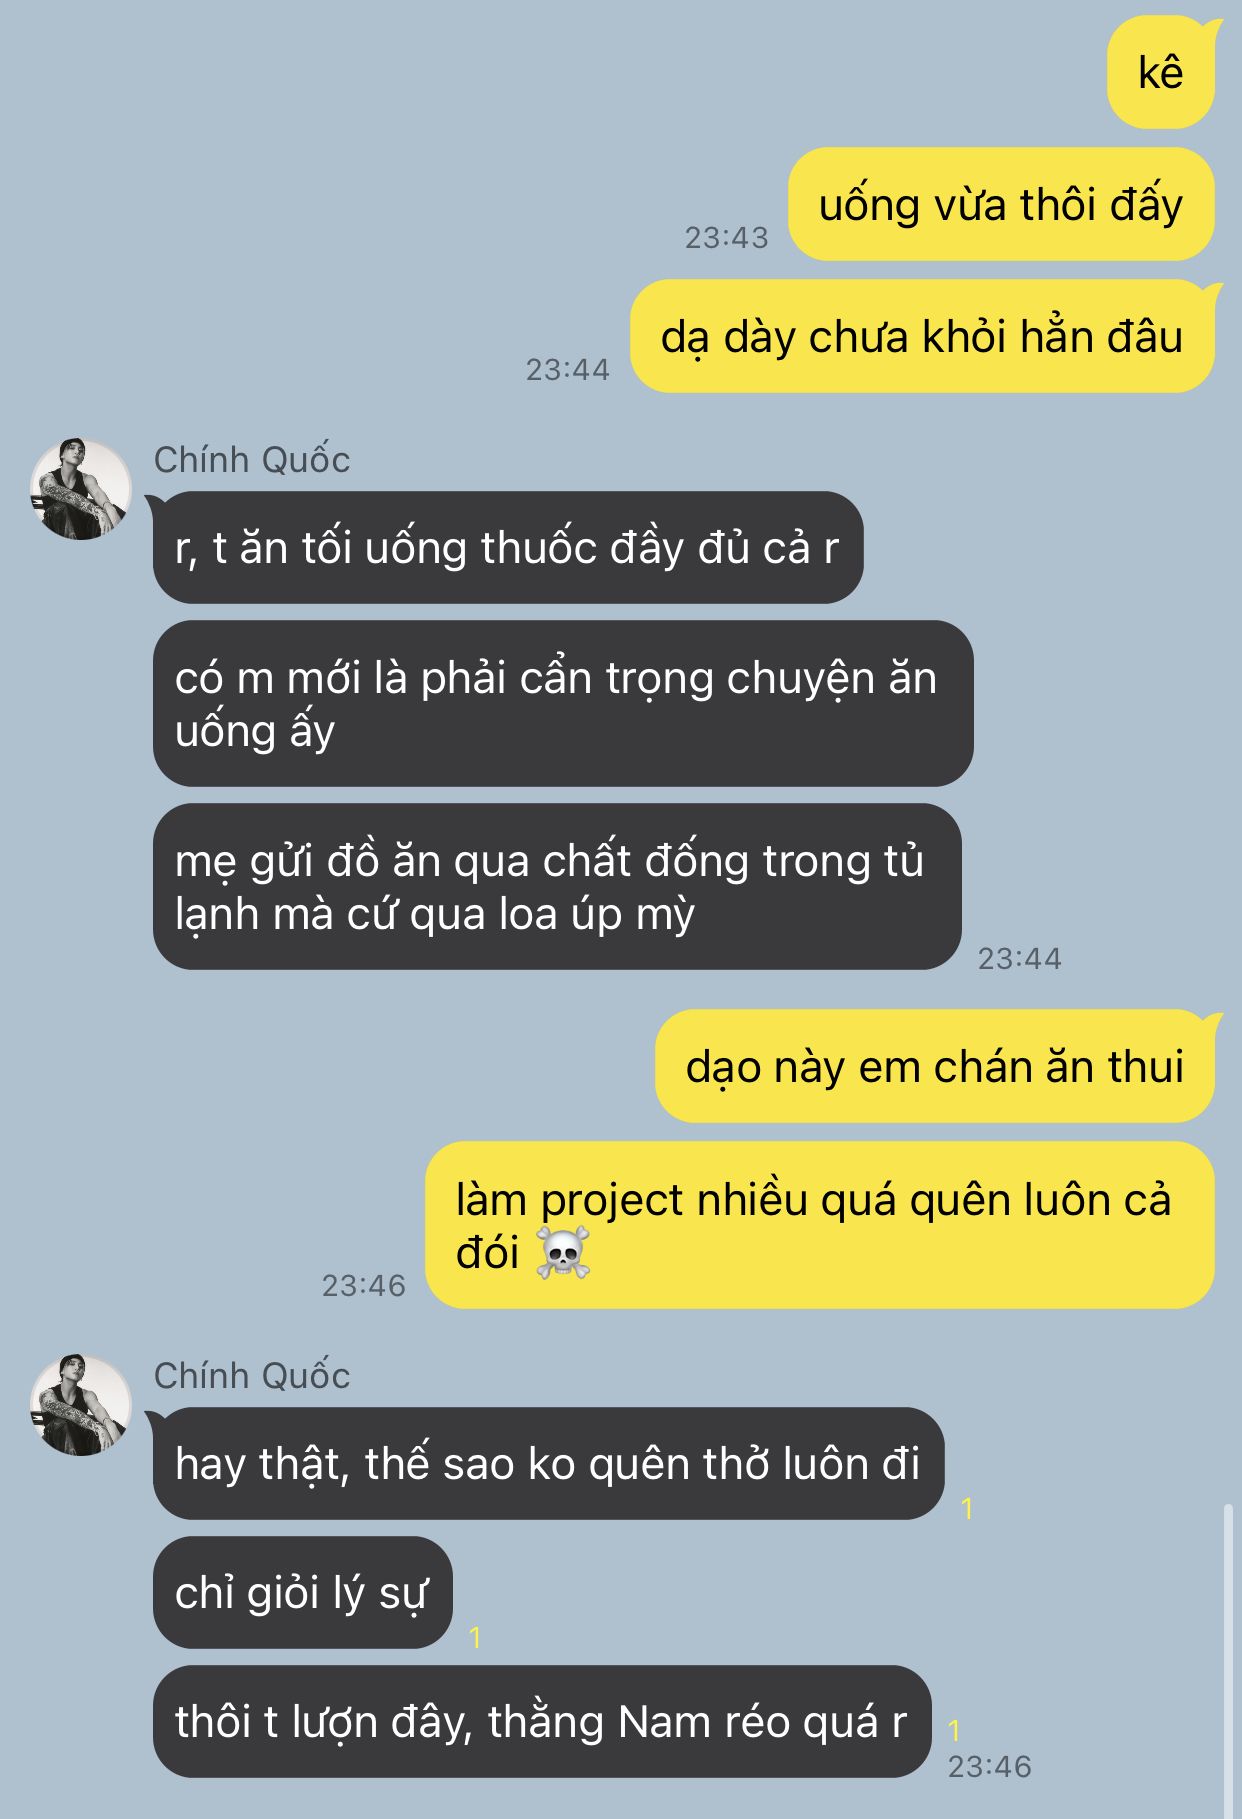Click the chat scrollbar on the right edge
Image resolution: width=1242 pixels, height=1819 pixels.
point(1229,1660)
